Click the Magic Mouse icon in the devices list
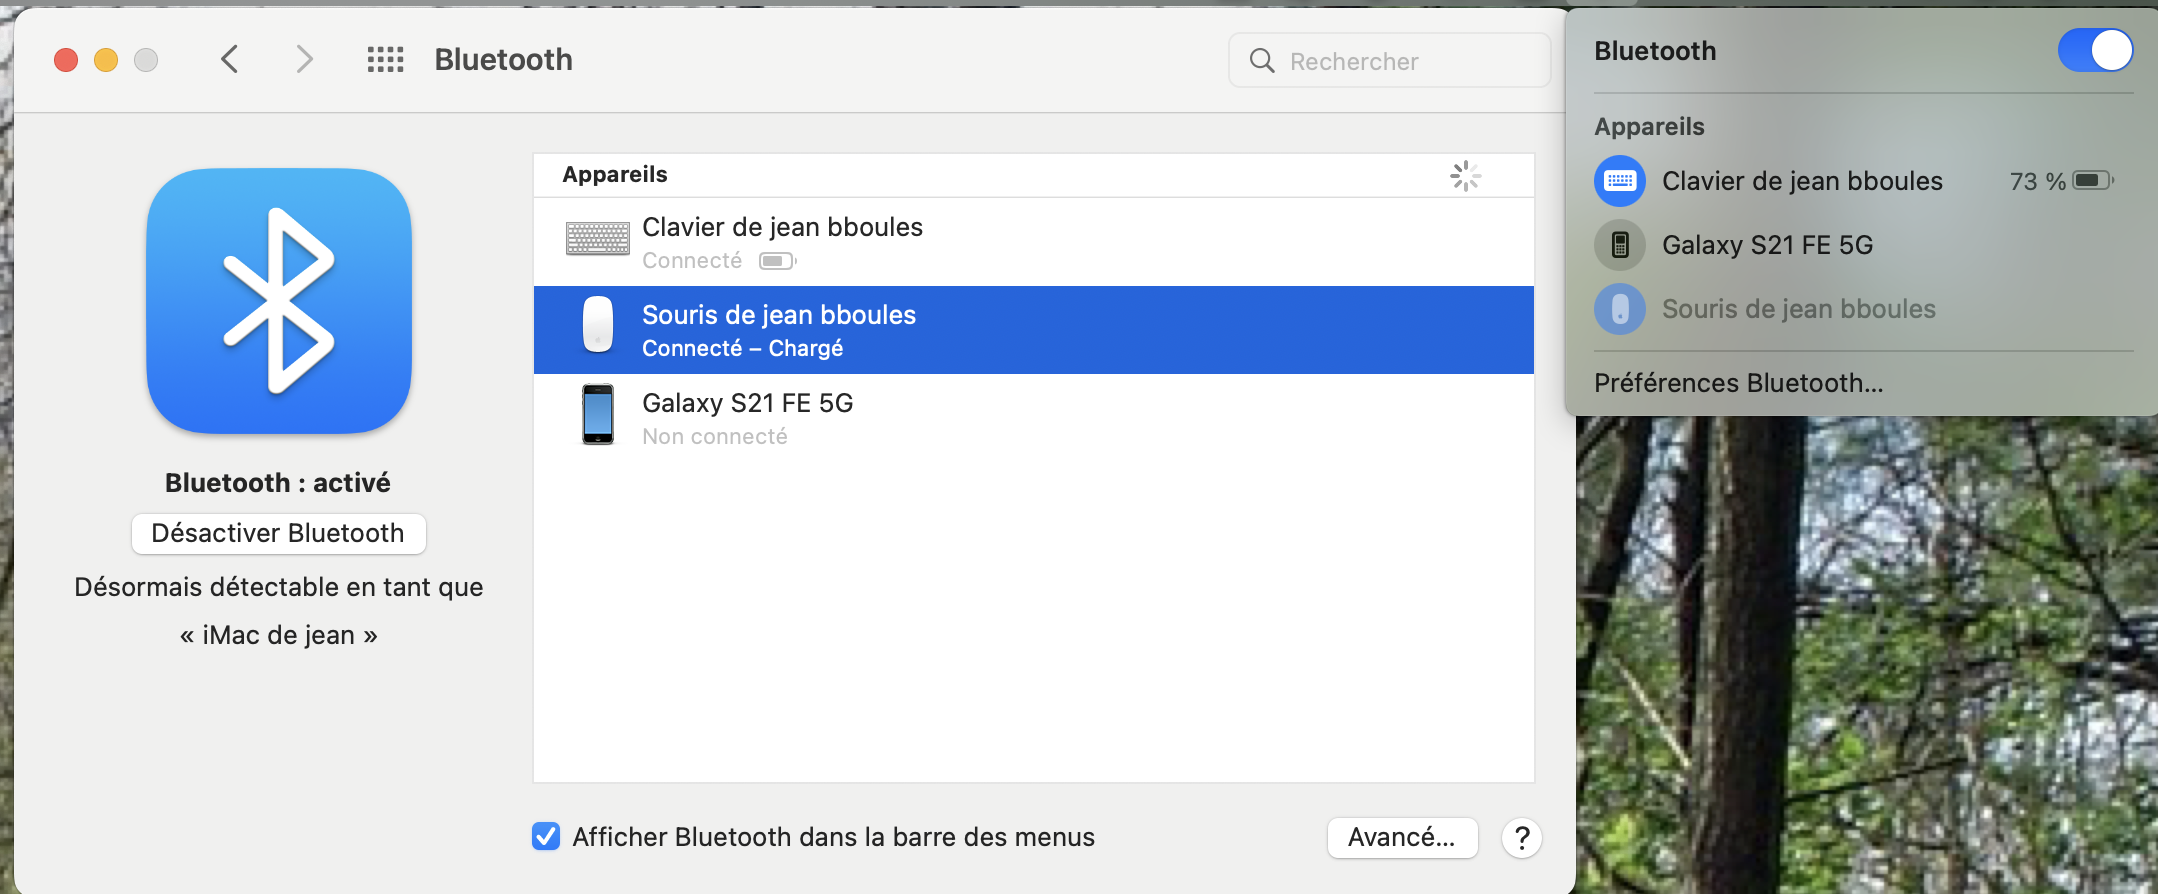 tap(598, 324)
